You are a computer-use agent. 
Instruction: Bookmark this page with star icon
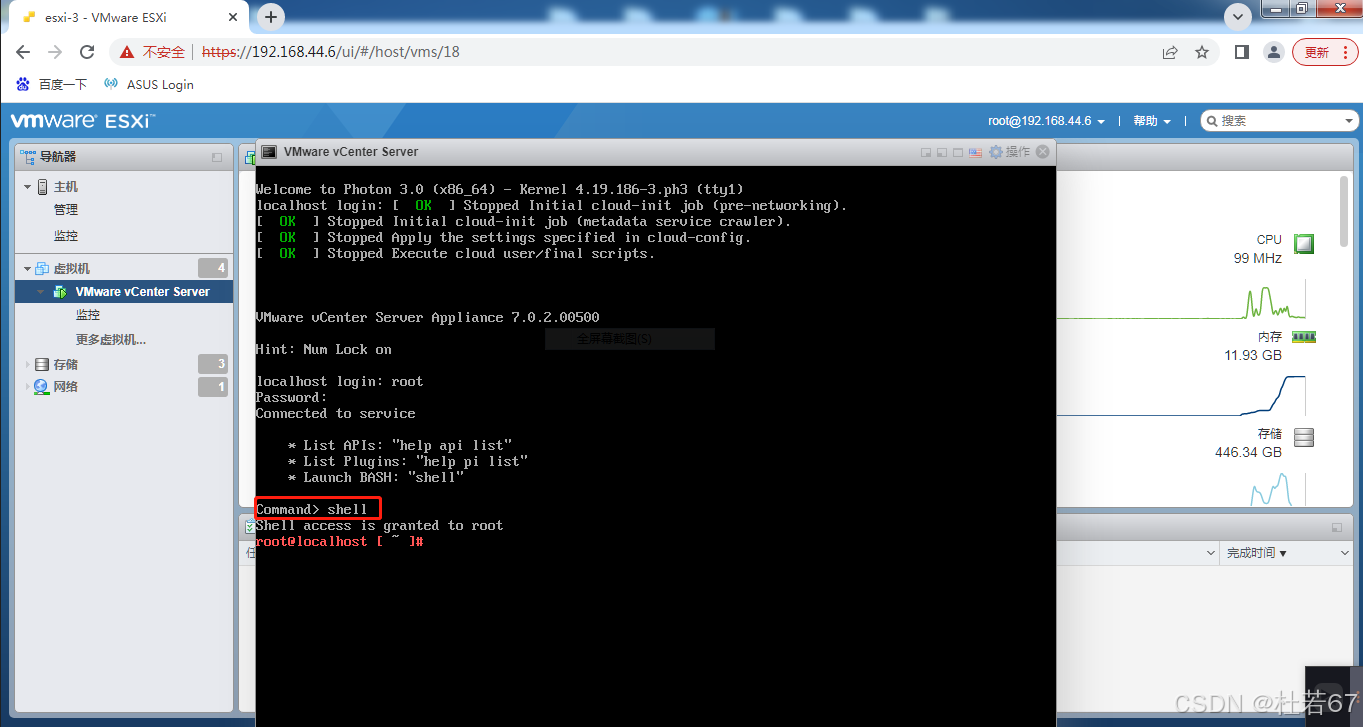click(x=1202, y=52)
